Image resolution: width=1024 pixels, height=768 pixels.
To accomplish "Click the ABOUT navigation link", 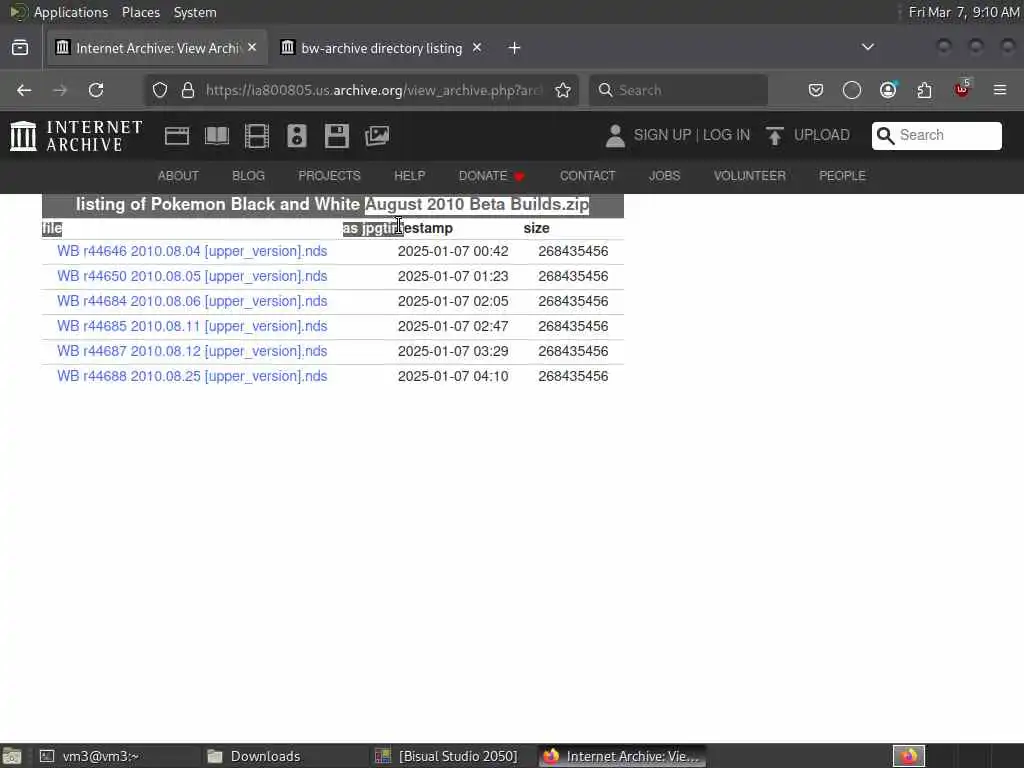I will (178, 176).
